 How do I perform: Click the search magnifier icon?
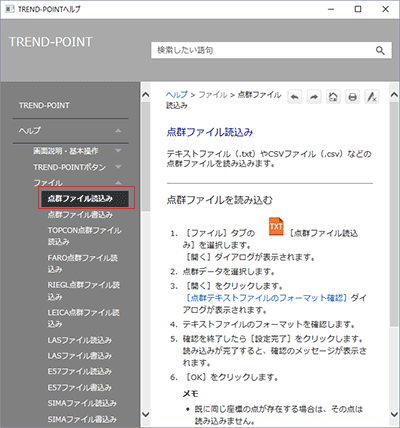380,51
